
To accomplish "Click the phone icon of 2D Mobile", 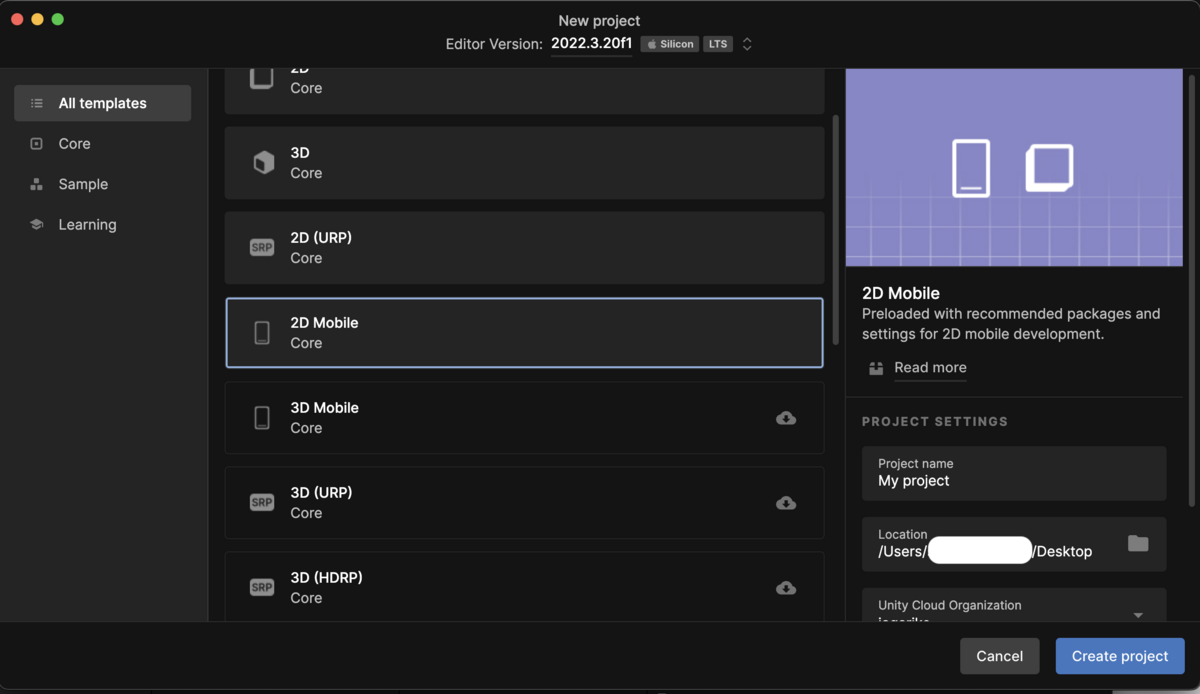I will click(262, 333).
